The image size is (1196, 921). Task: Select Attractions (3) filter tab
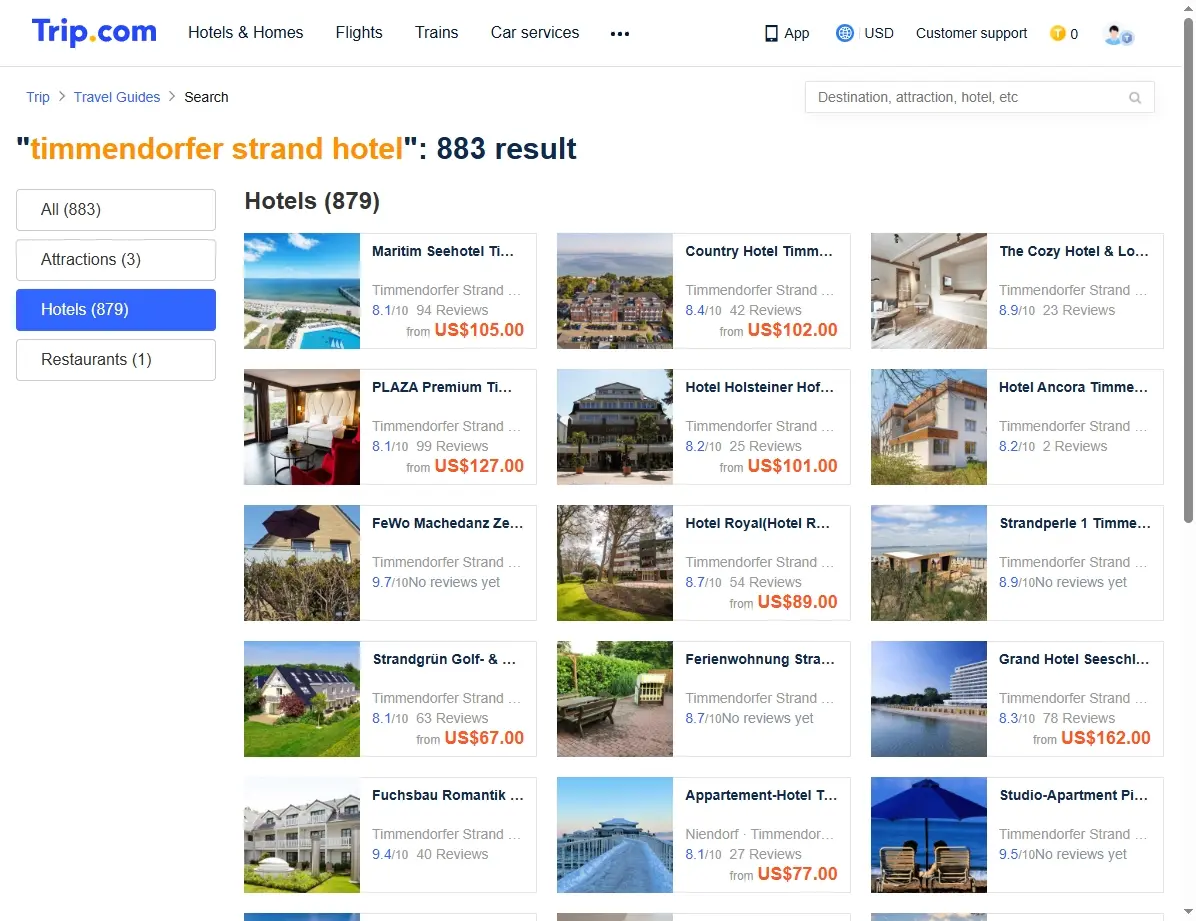tap(116, 259)
